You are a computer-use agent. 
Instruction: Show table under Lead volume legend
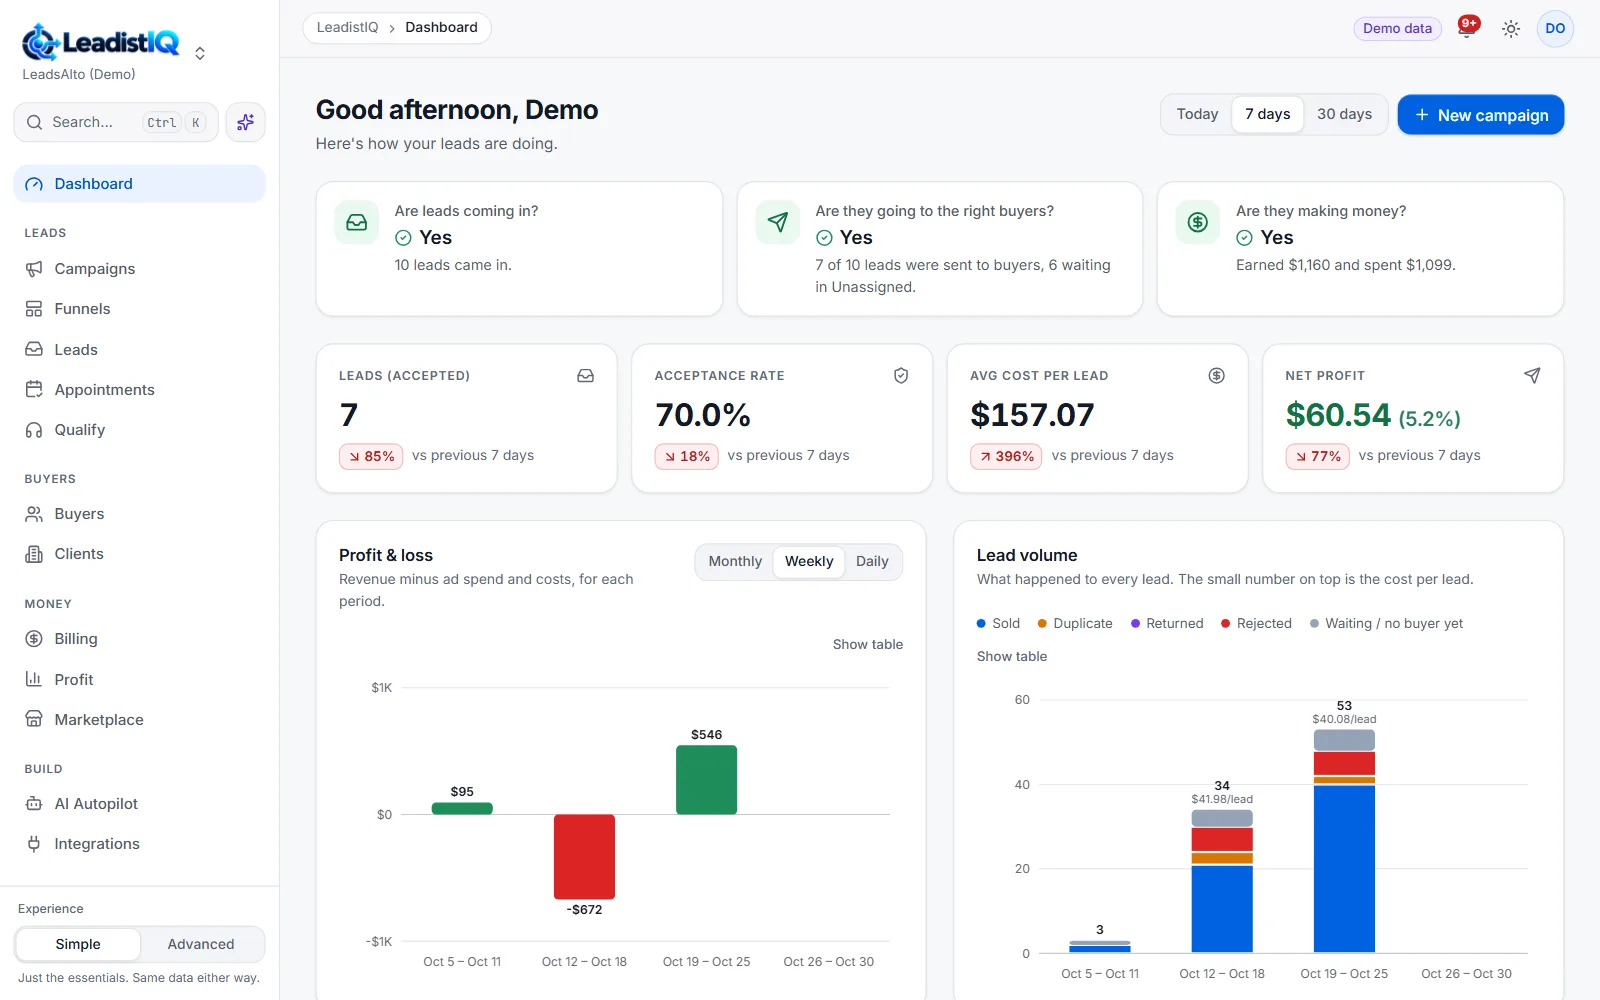coord(1012,657)
